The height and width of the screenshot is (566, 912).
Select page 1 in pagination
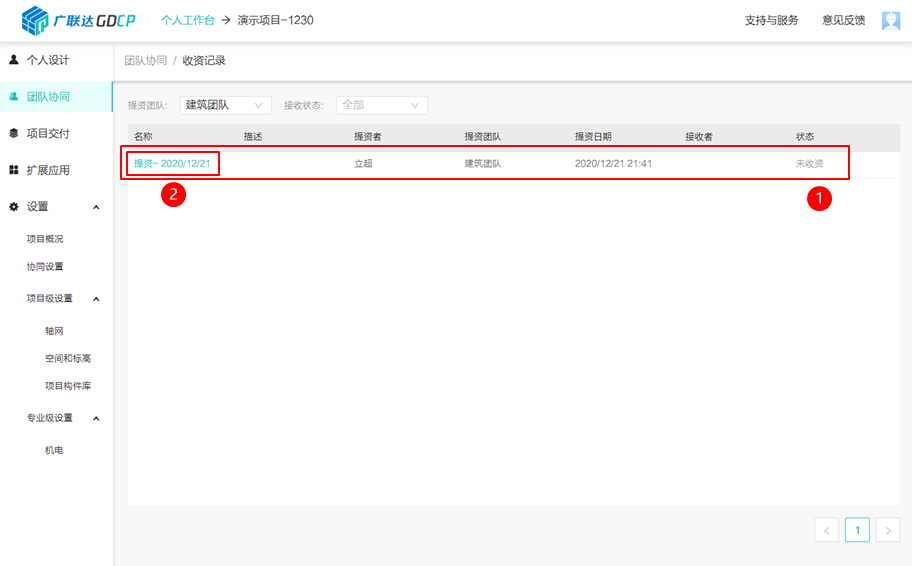click(x=857, y=530)
